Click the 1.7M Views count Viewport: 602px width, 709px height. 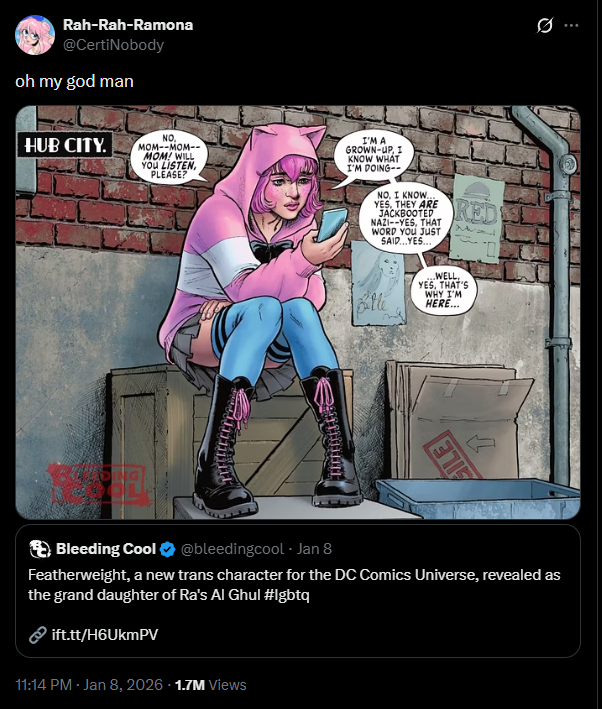pyautogui.click(x=210, y=685)
